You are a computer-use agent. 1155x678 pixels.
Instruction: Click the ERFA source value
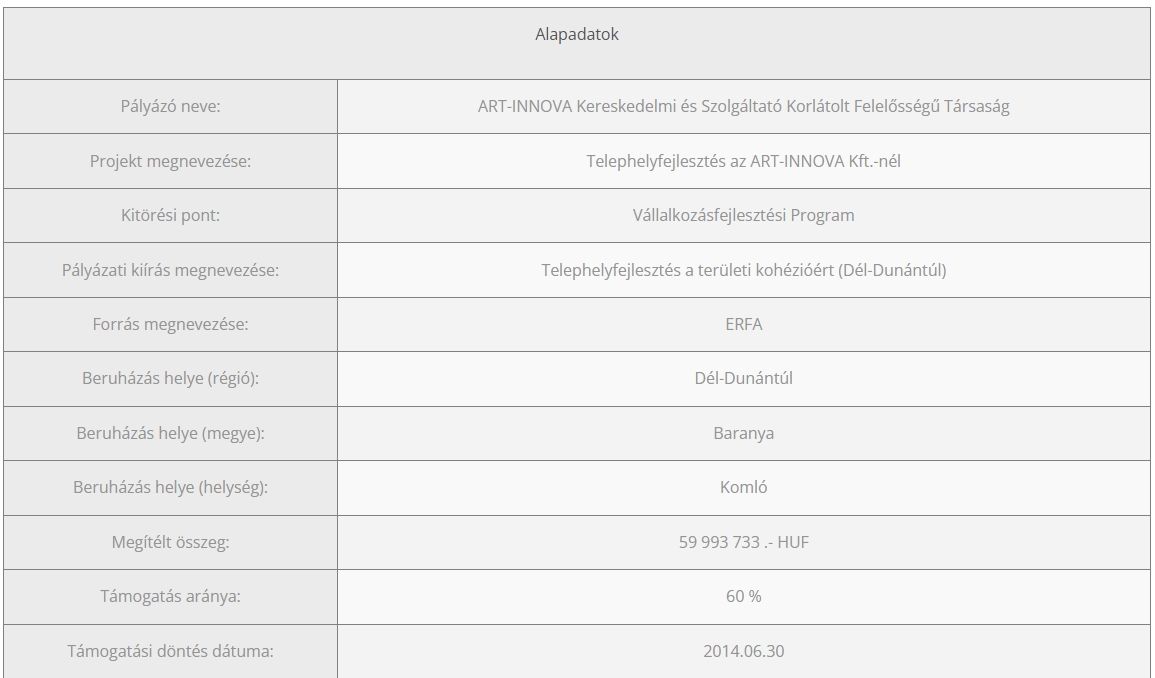coord(743,324)
